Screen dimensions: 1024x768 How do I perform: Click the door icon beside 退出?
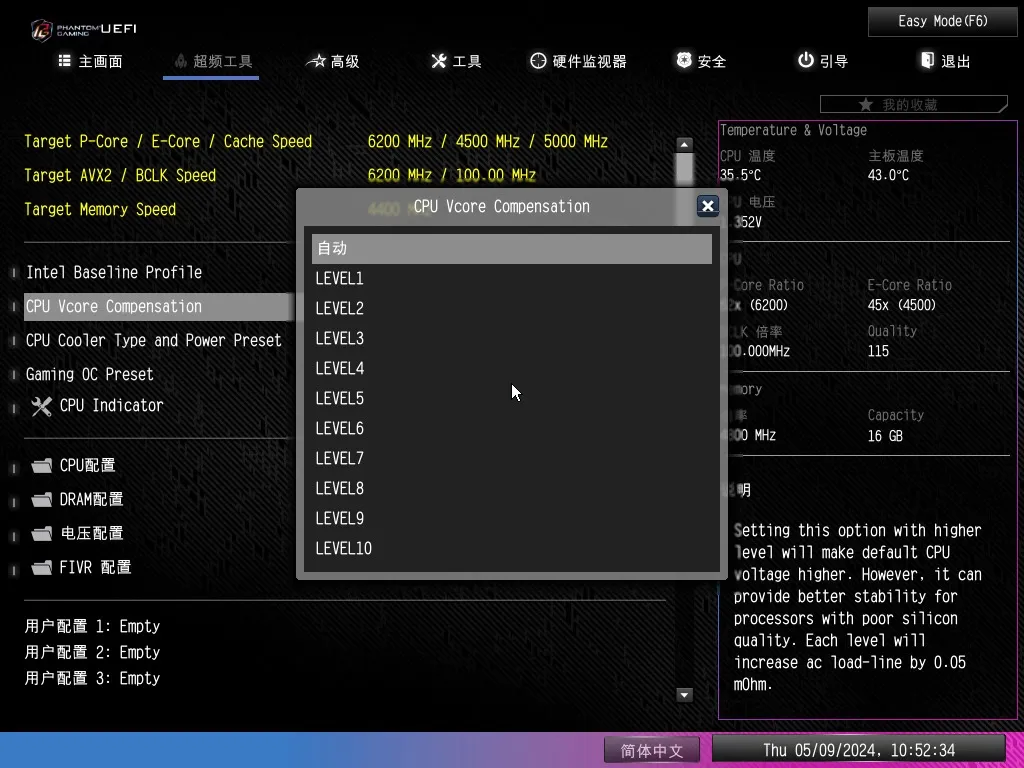coord(927,60)
